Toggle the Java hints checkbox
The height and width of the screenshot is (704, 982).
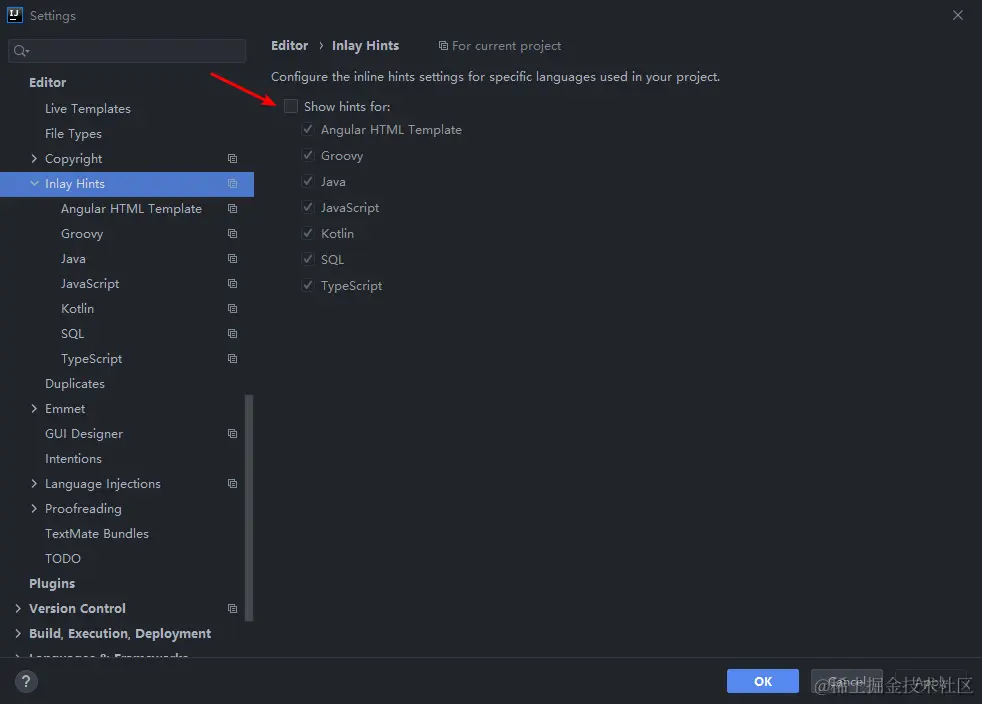click(308, 182)
